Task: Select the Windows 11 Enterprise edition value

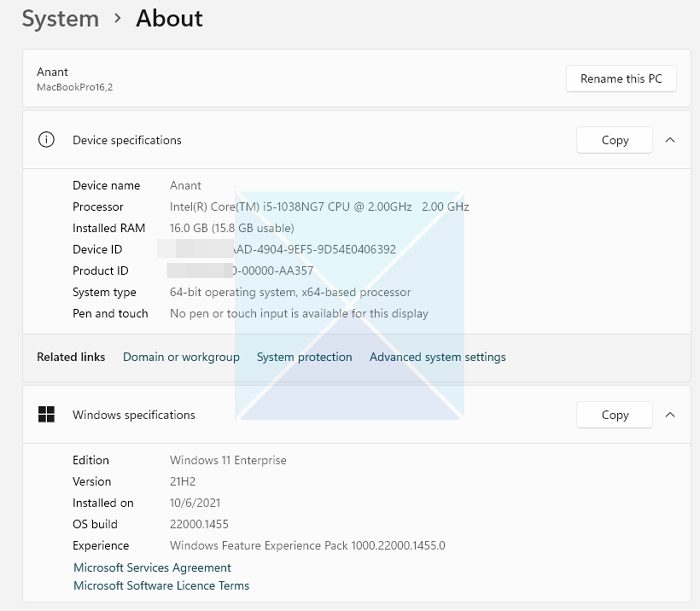Action: [228, 460]
